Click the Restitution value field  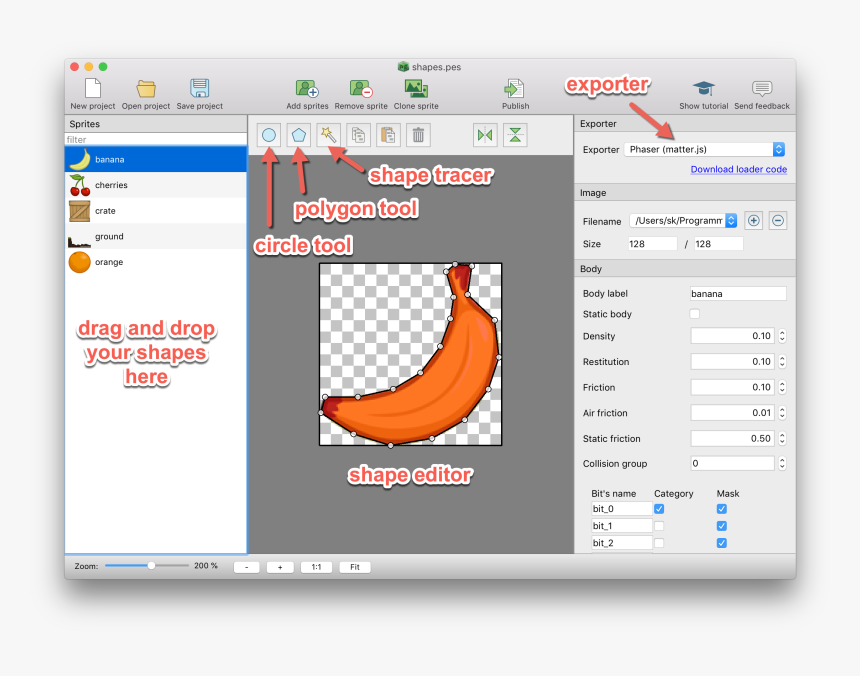pos(732,362)
